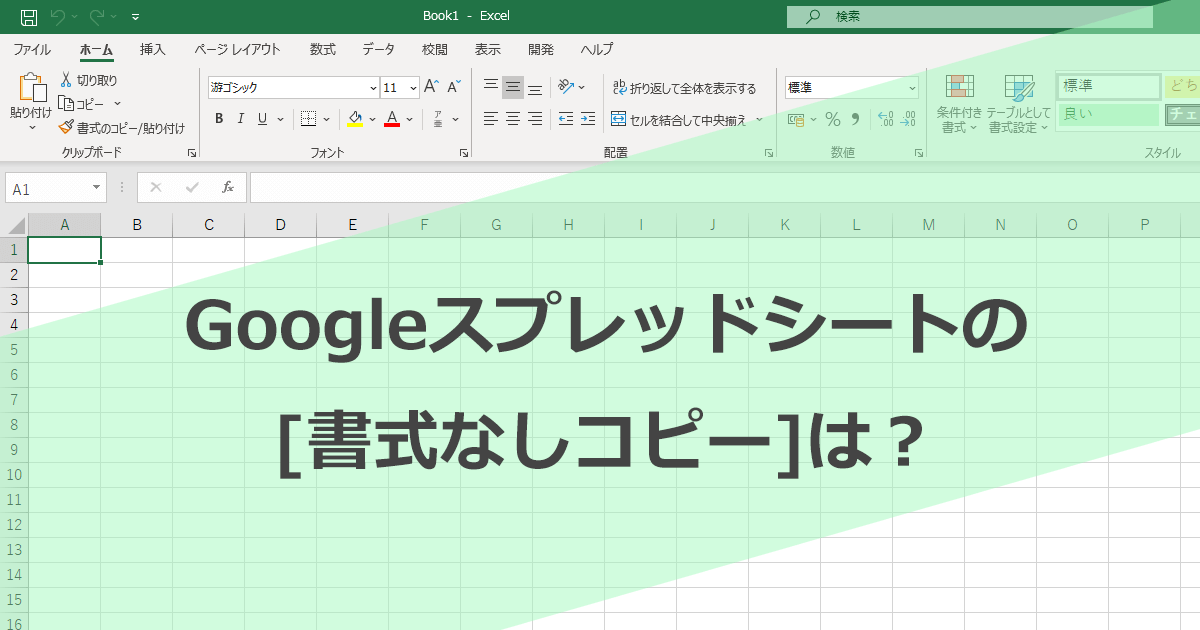Click the Undo arrow icon
The image size is (1200, 630).
pos(58,17)
